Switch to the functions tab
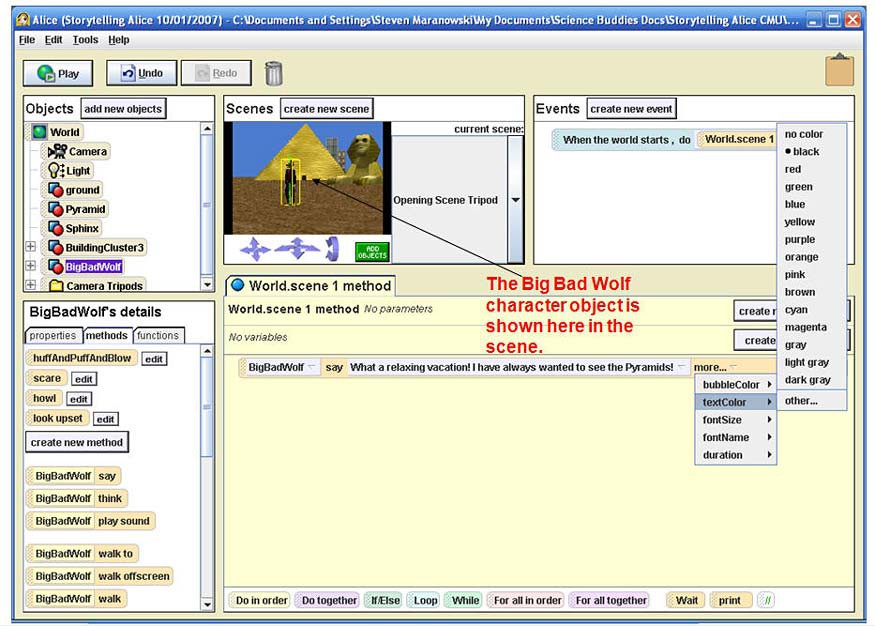This screenshot has width=875, height=626. pos(158,335)
